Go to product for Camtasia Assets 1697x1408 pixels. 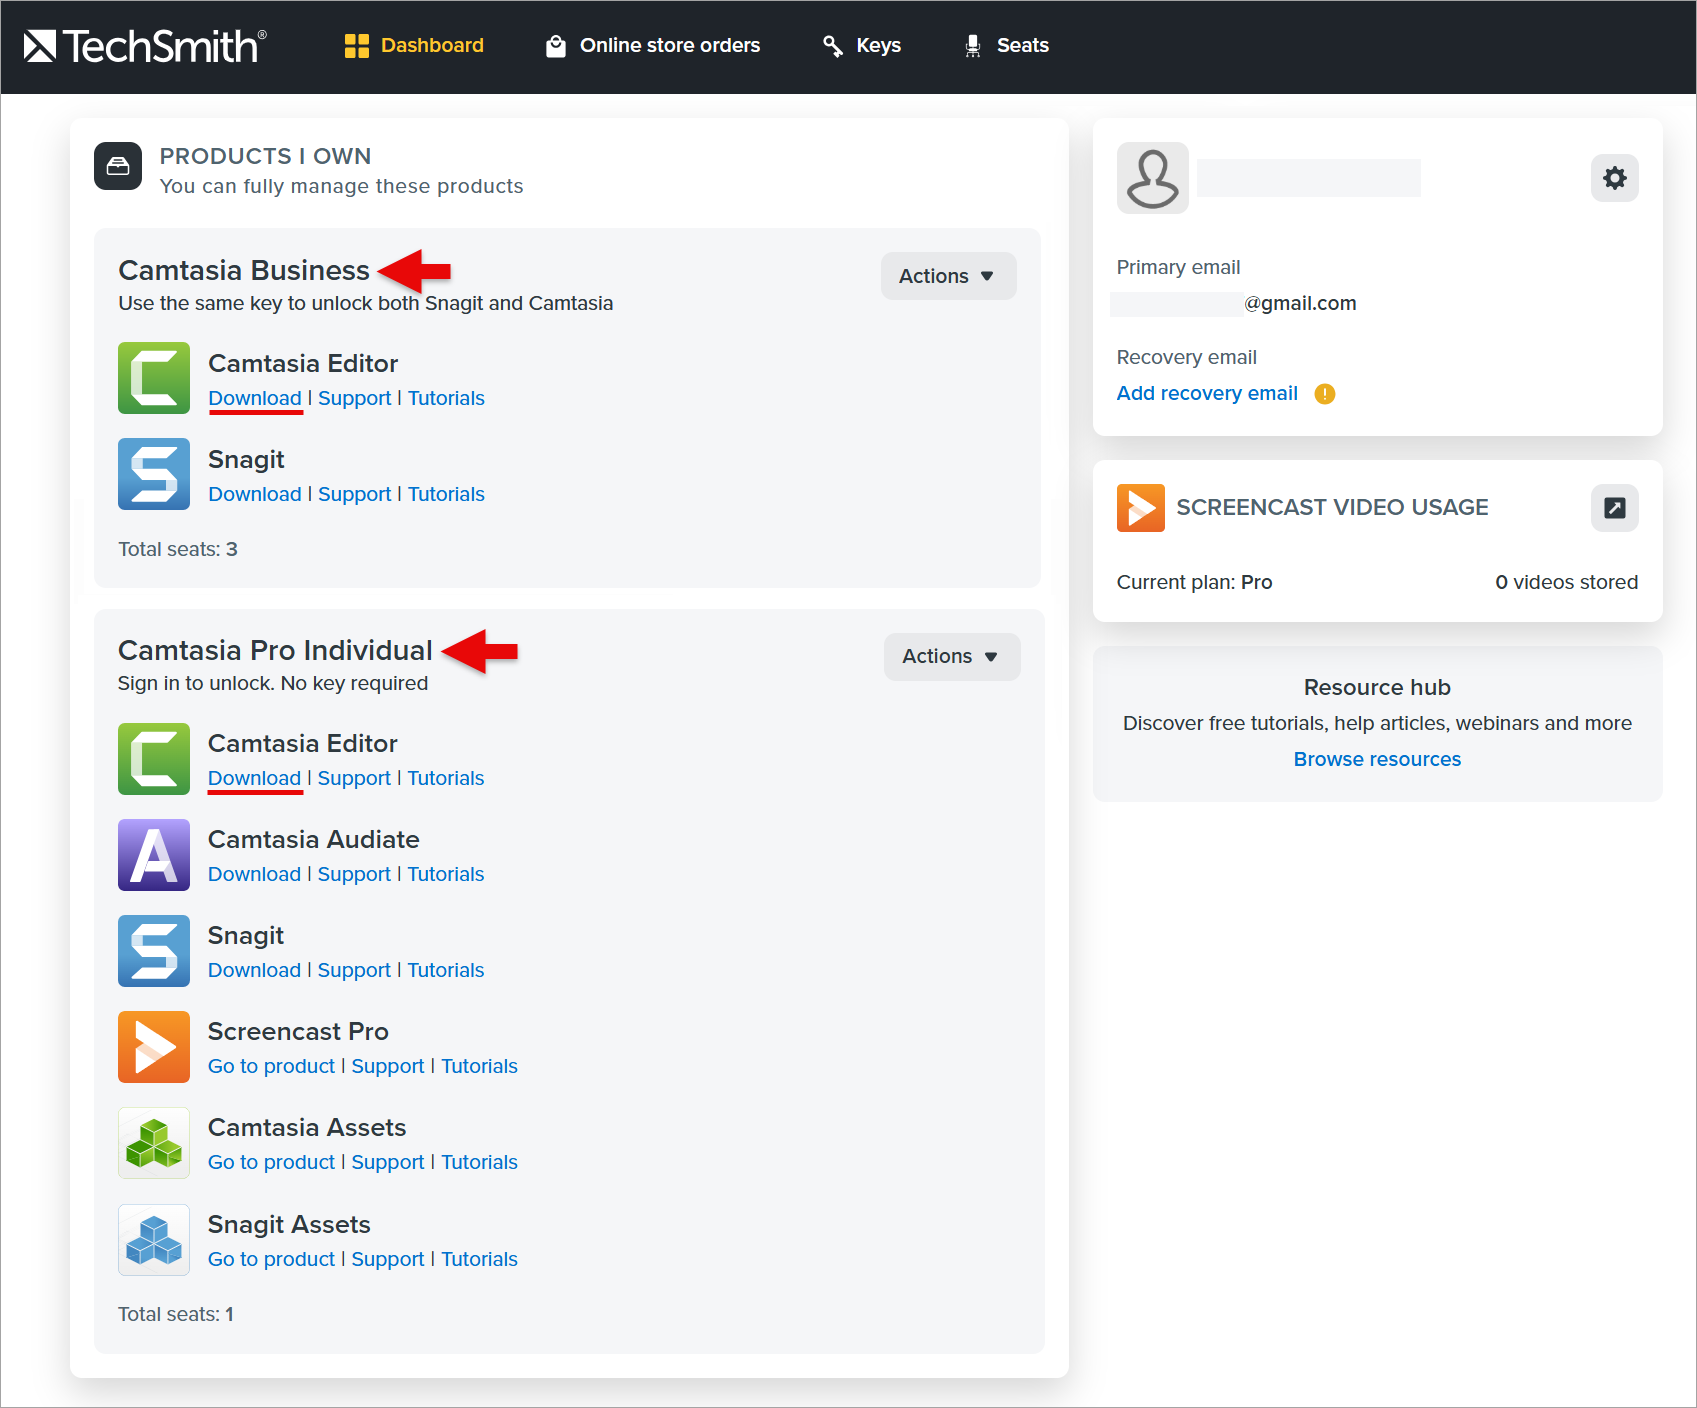(x=272, y=1162)
